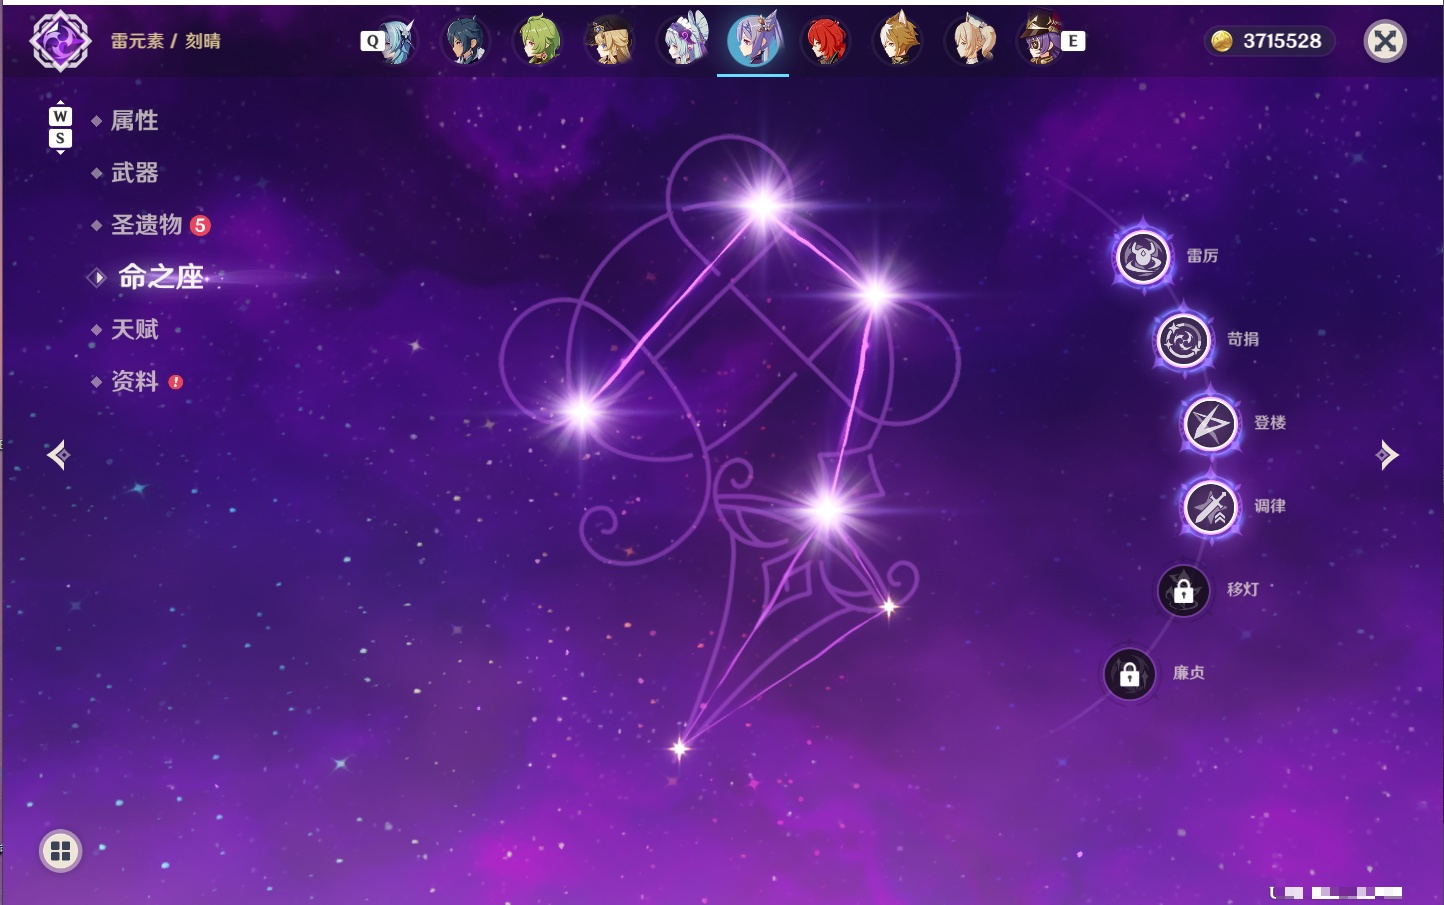Go to next character with right arrow
1444x905 pixels.
pos(1387,455)
